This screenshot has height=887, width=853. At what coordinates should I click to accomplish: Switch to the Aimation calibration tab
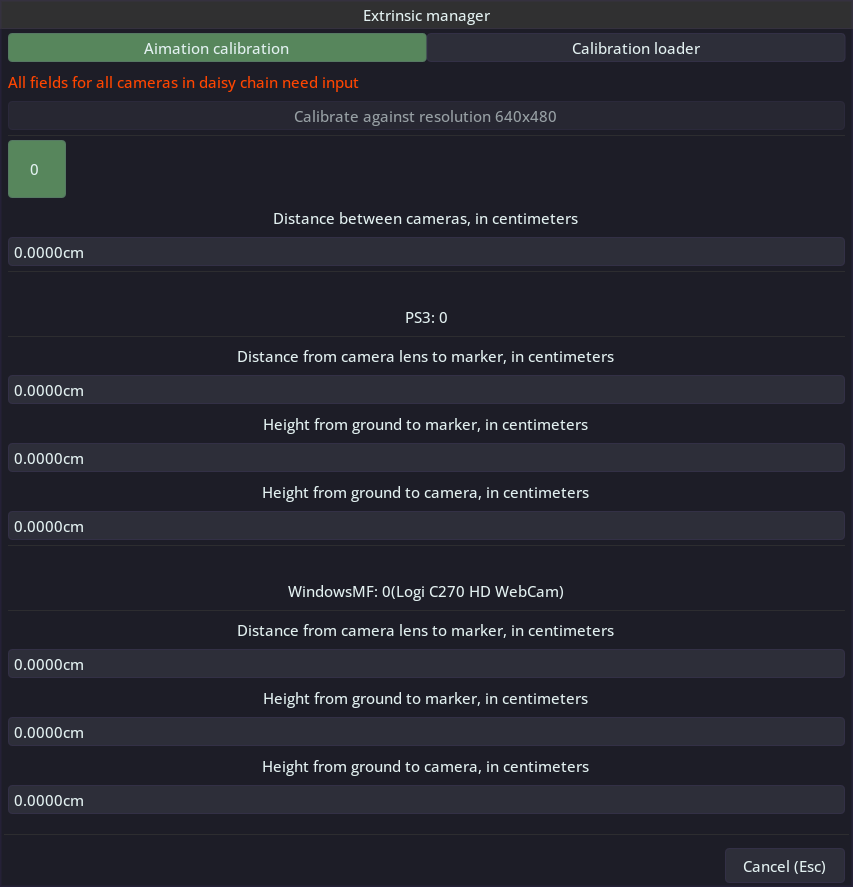216,48
